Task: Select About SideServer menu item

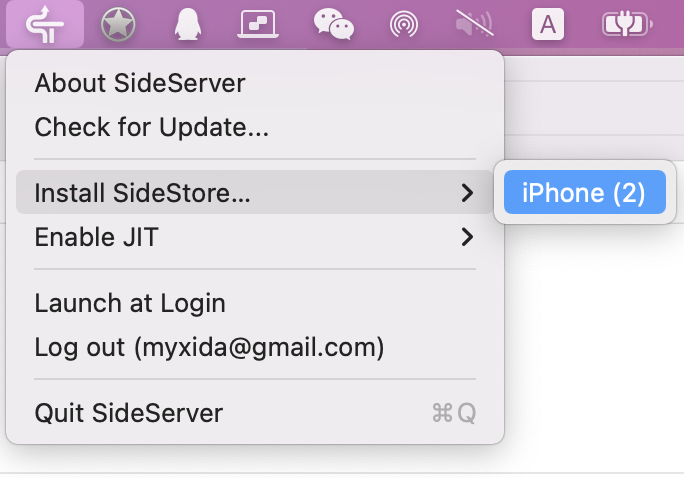Action: point(140,83)
